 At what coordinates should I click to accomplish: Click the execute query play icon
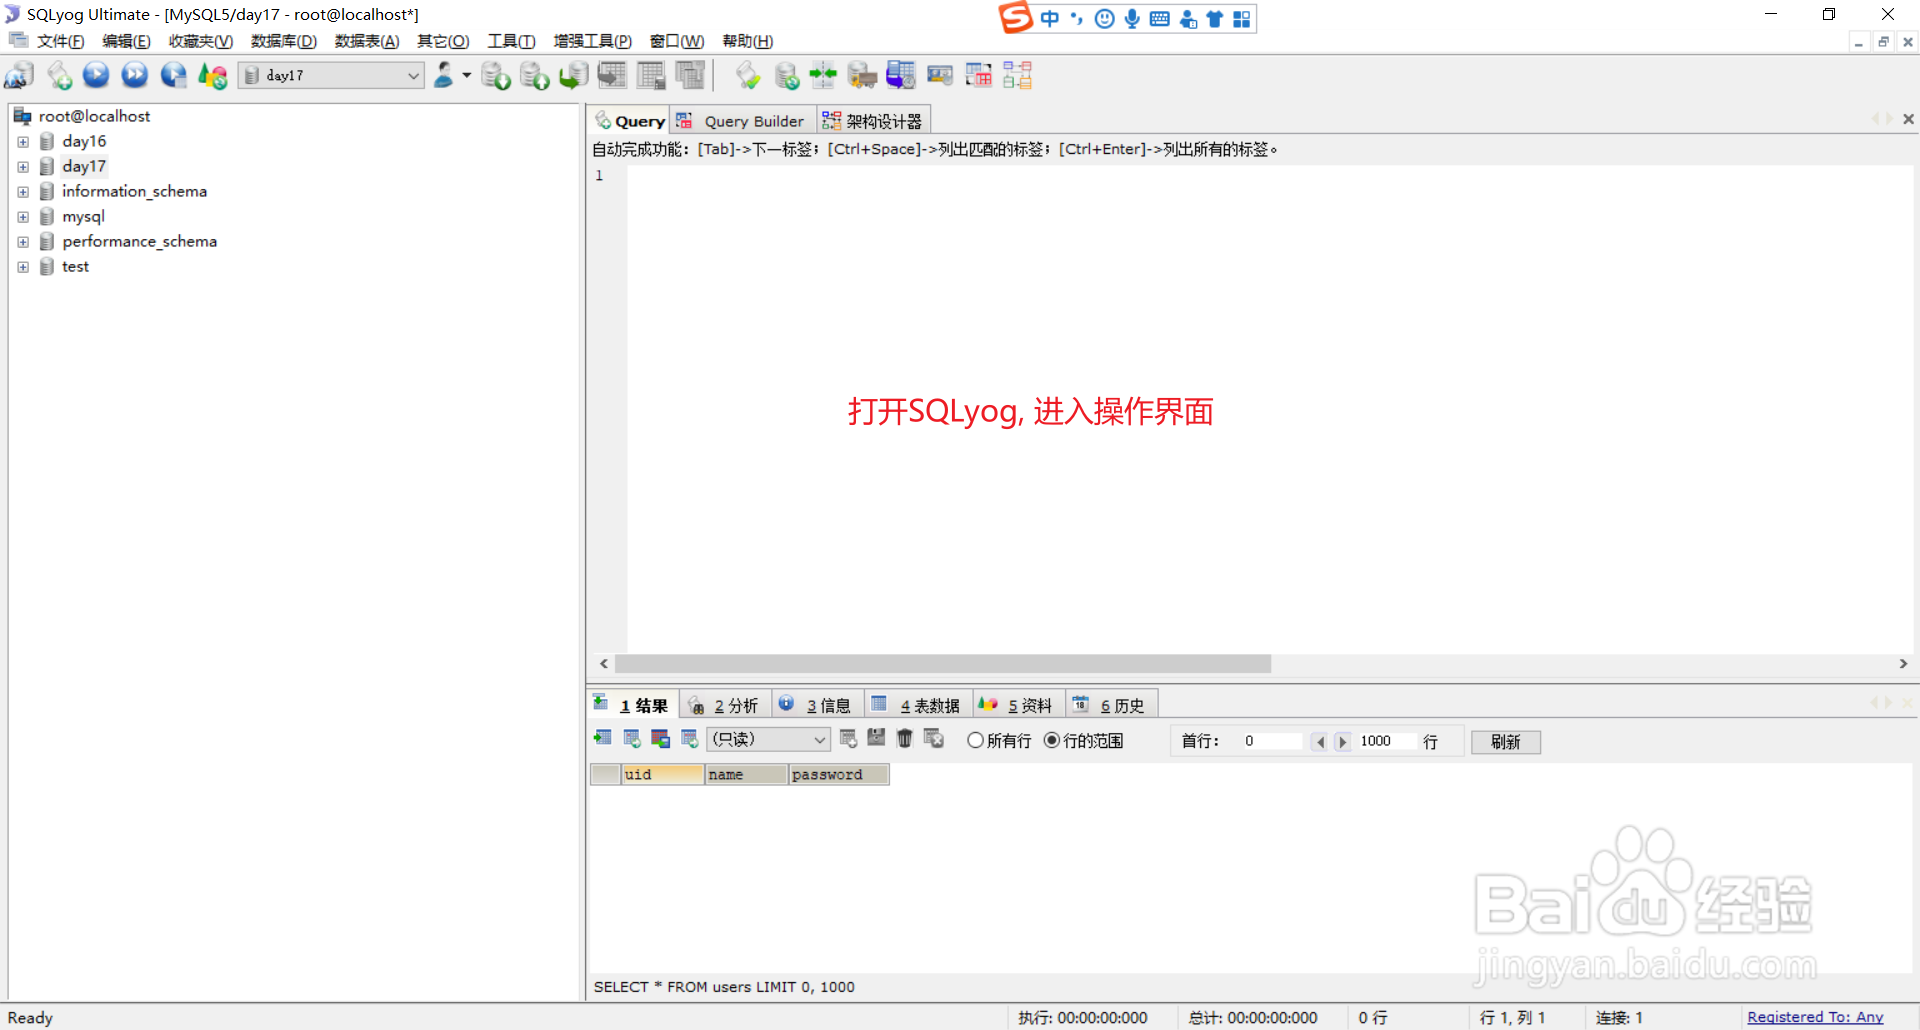click(x=96, y=75)
